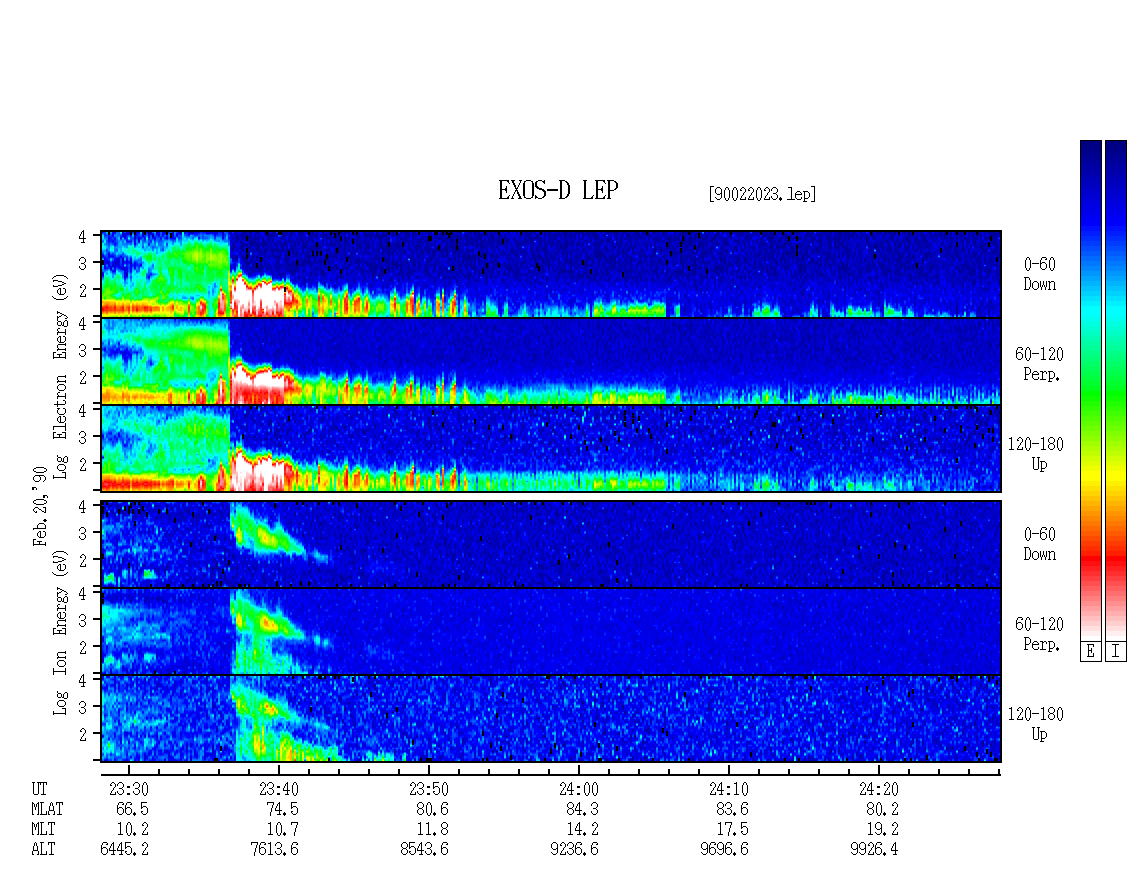Click the MLT value 17.5
Screen dimensions: 1130x875
[x=731, y=830]
